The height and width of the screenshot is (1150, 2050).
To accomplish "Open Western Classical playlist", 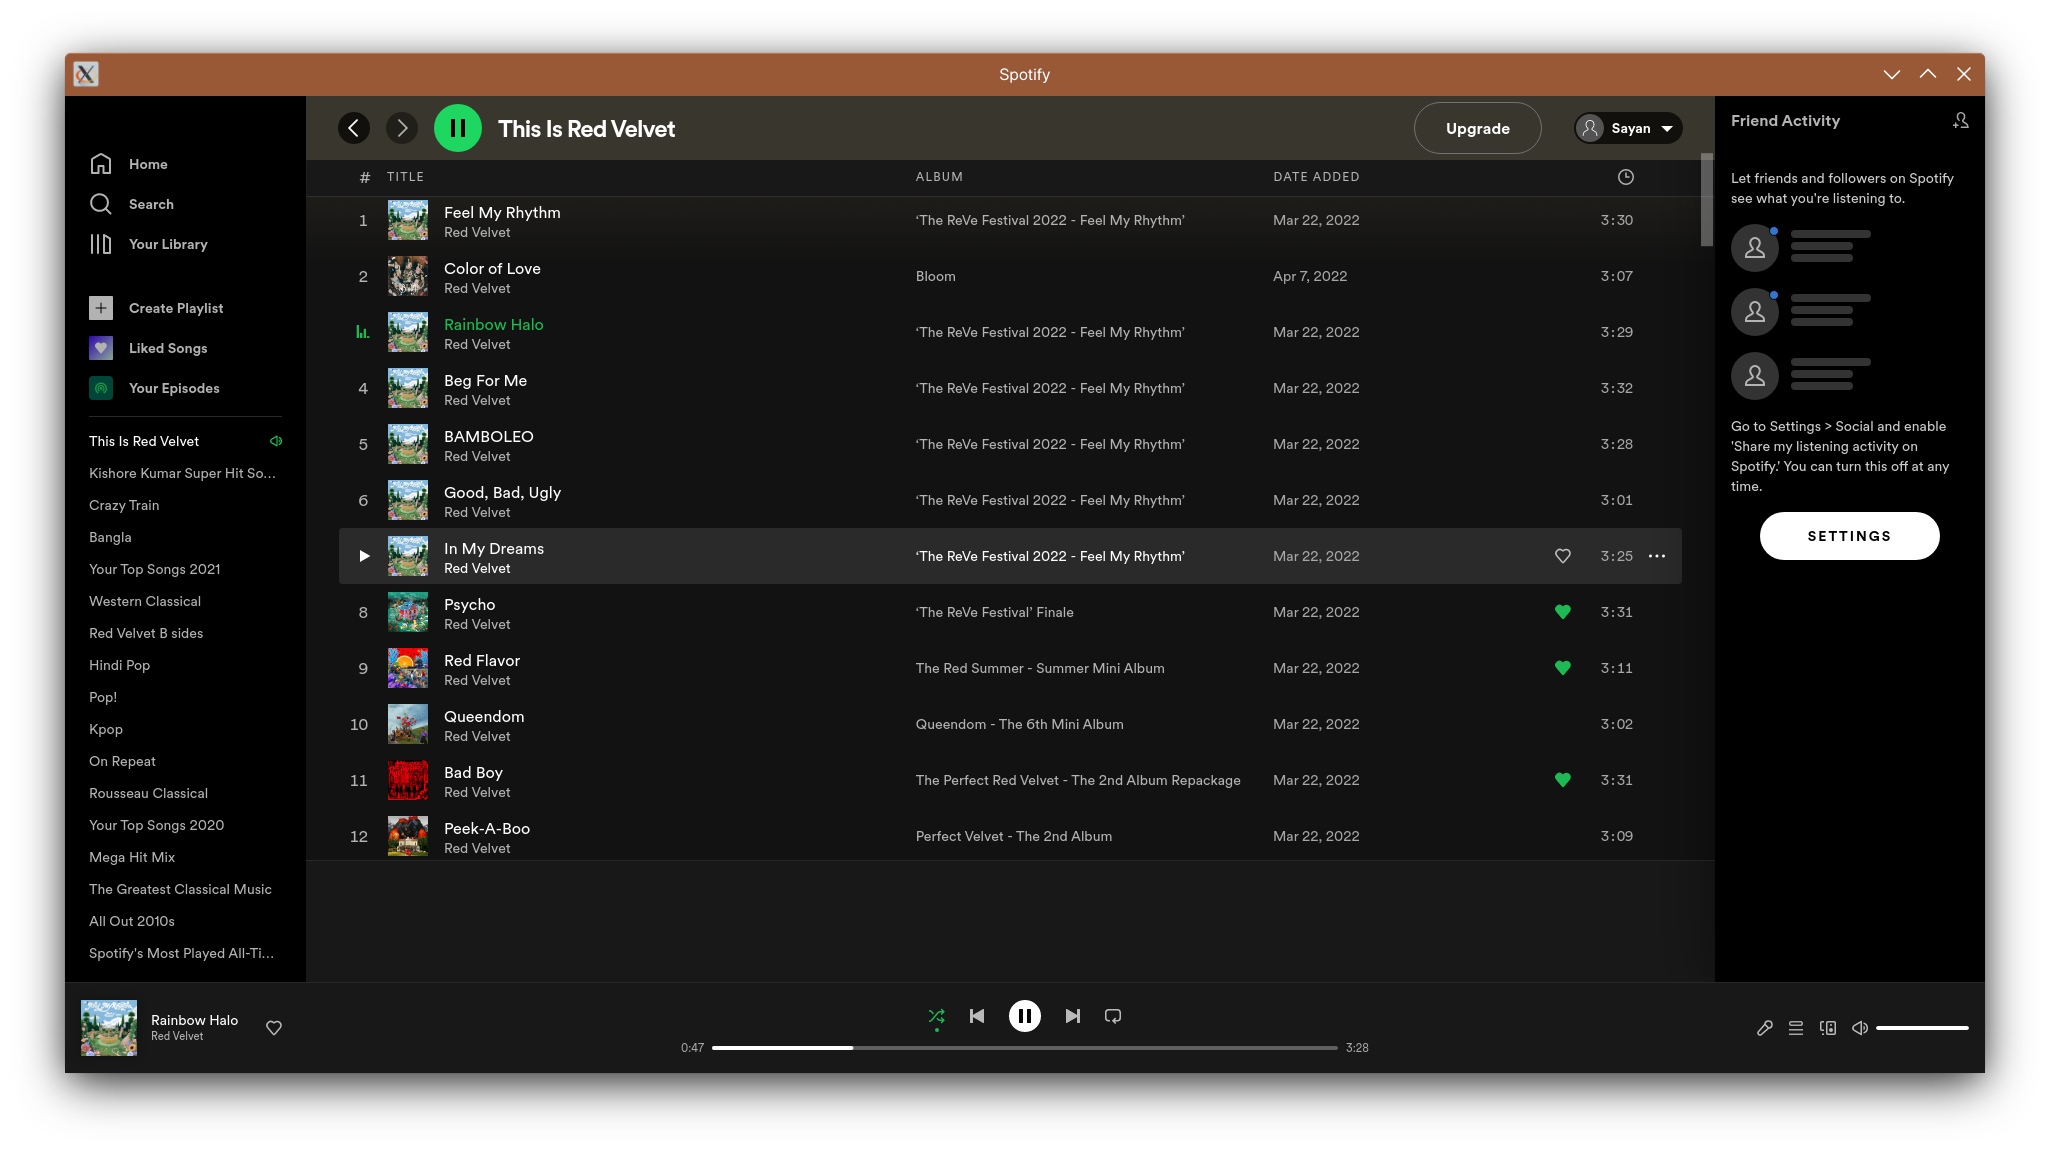I will [145, 601].
